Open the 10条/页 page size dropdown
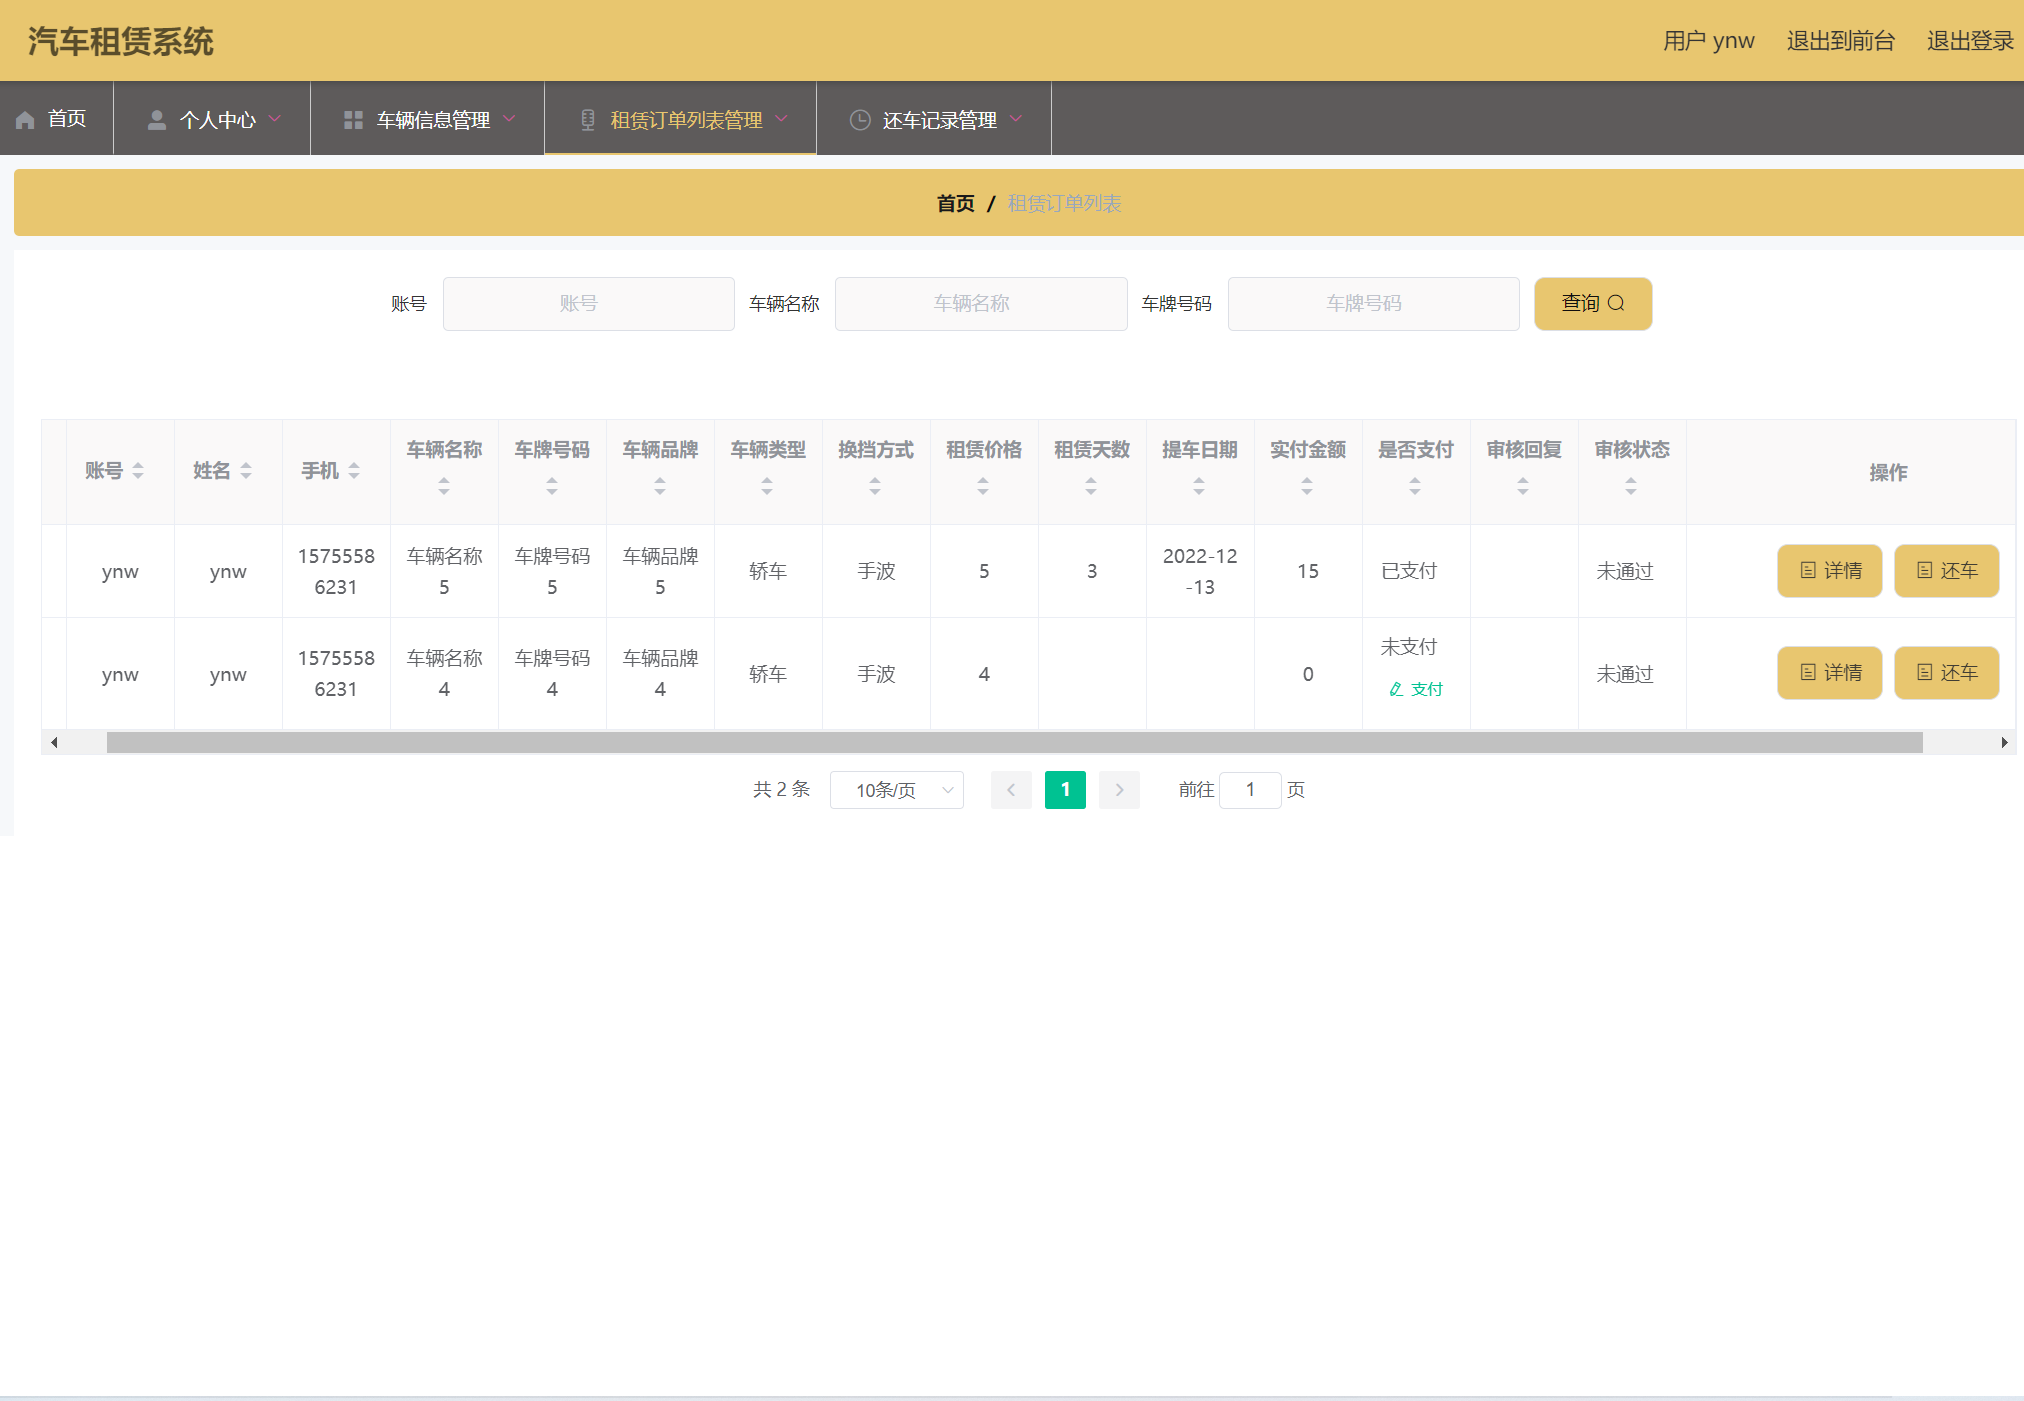2024x1401 pixels. coord(897,790)
